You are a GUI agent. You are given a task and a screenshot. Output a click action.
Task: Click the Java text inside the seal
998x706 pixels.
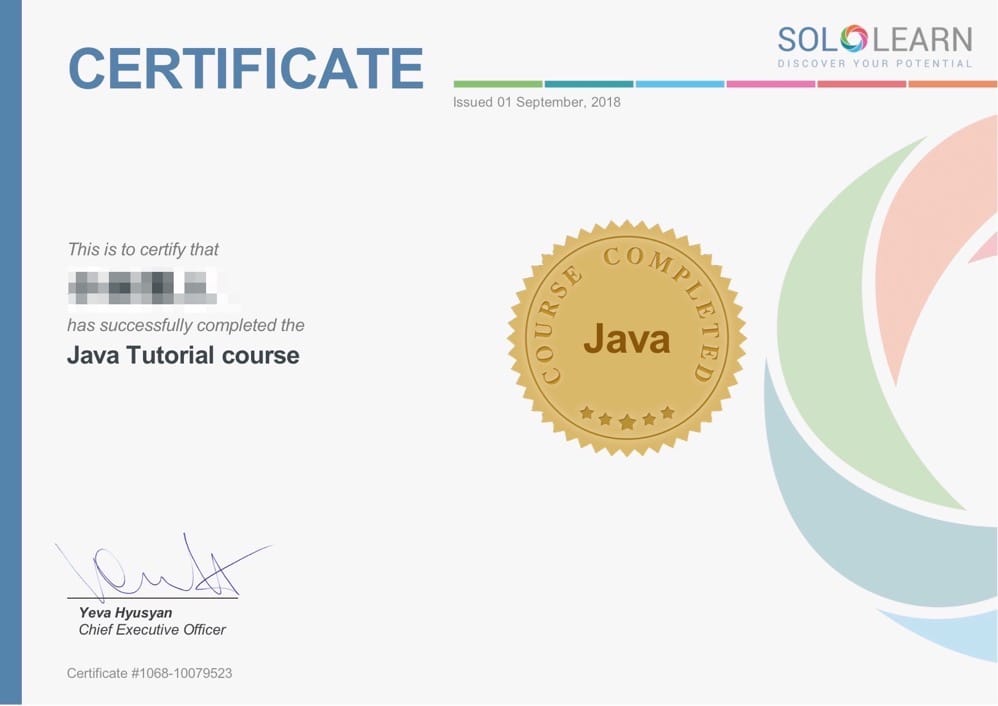coord(627,339)
